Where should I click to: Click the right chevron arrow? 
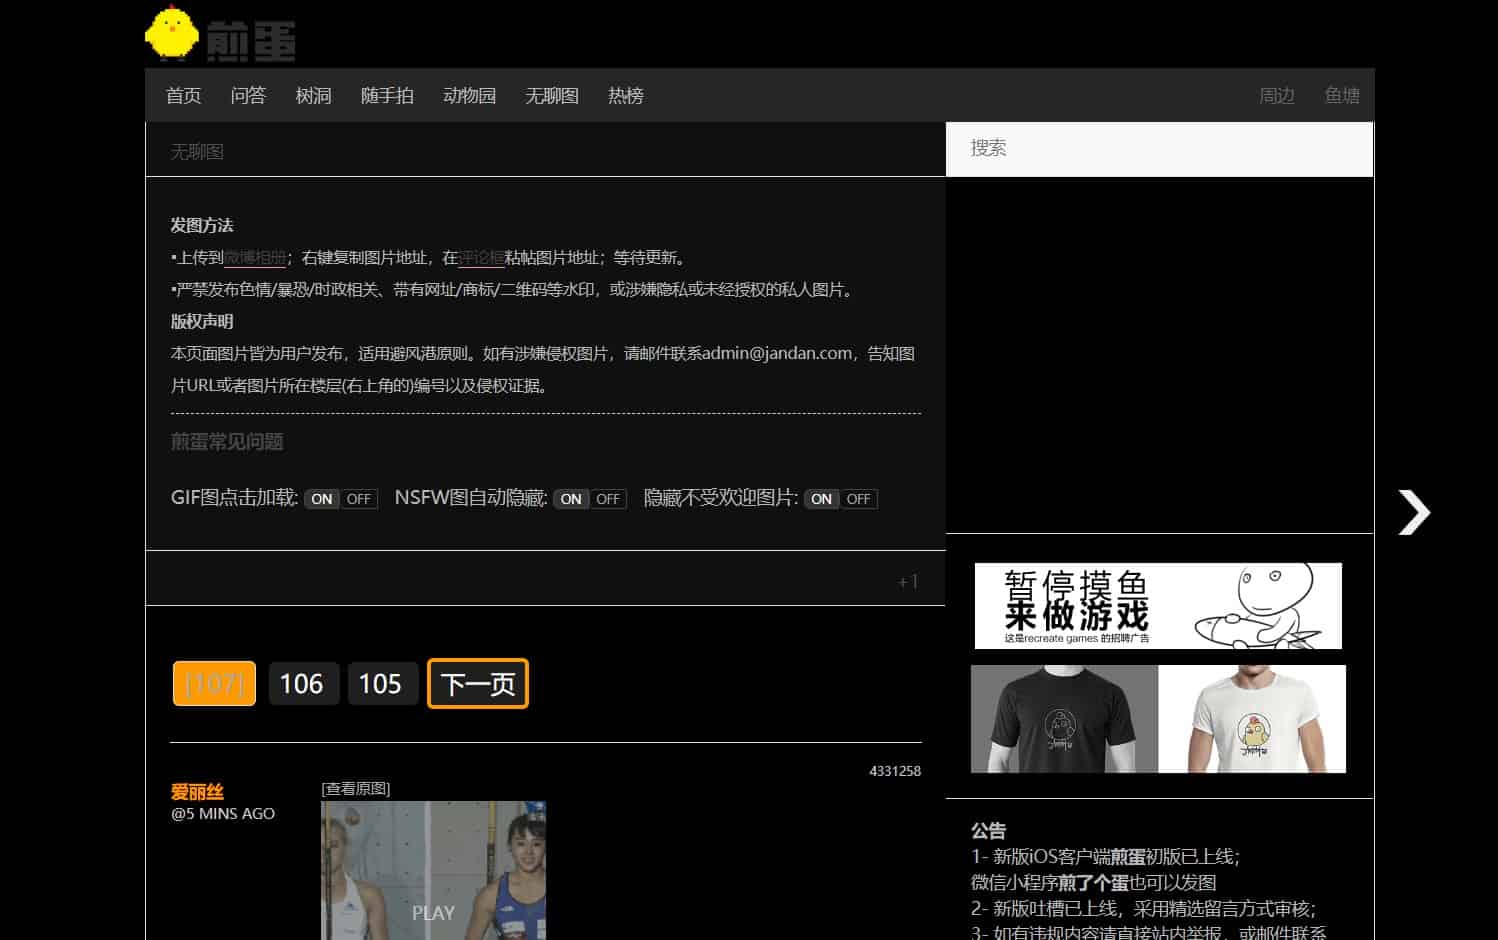1414,513
